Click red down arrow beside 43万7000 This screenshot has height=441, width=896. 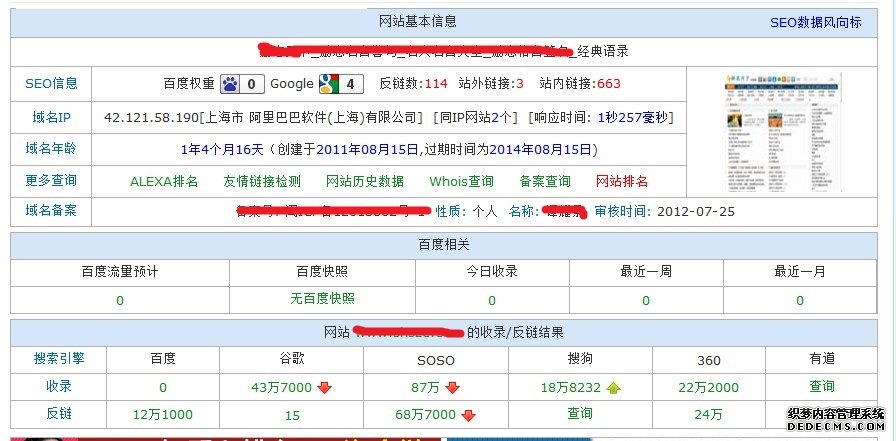click(x=324, y=387)
